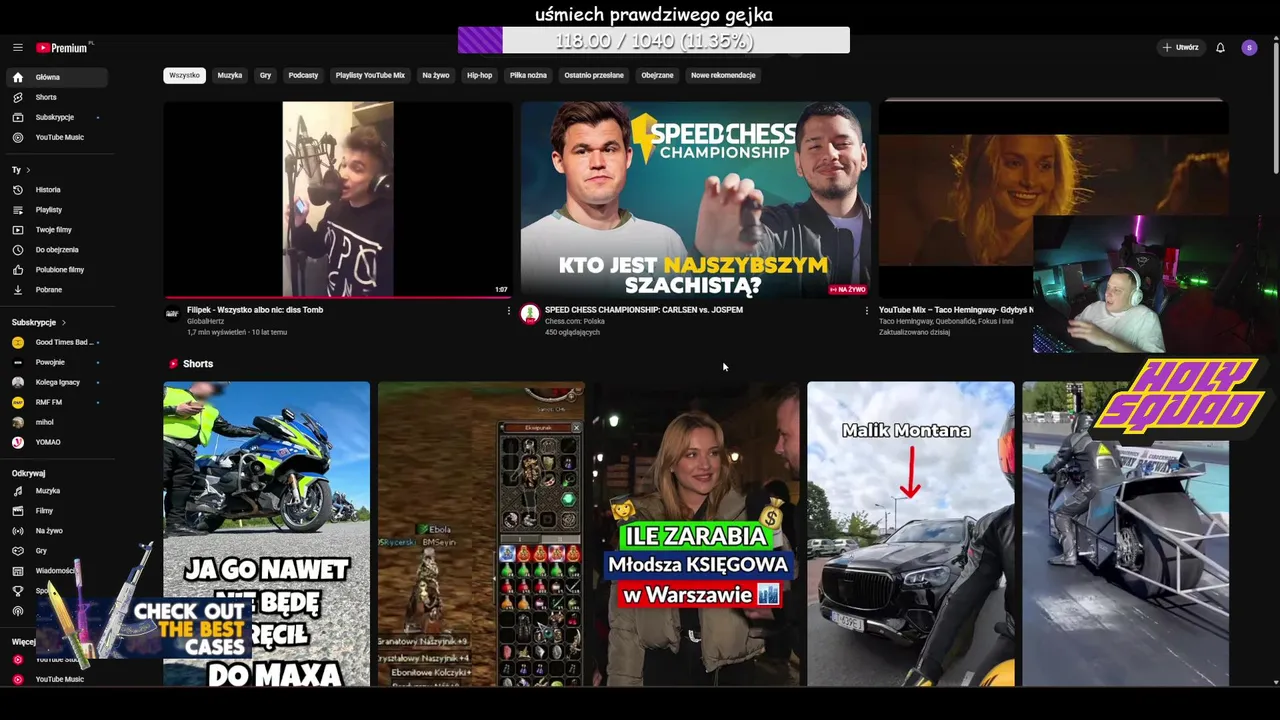
Task: Select the Hip-hop filter chip
Action: pyautogui.click(x=479, y=75)
